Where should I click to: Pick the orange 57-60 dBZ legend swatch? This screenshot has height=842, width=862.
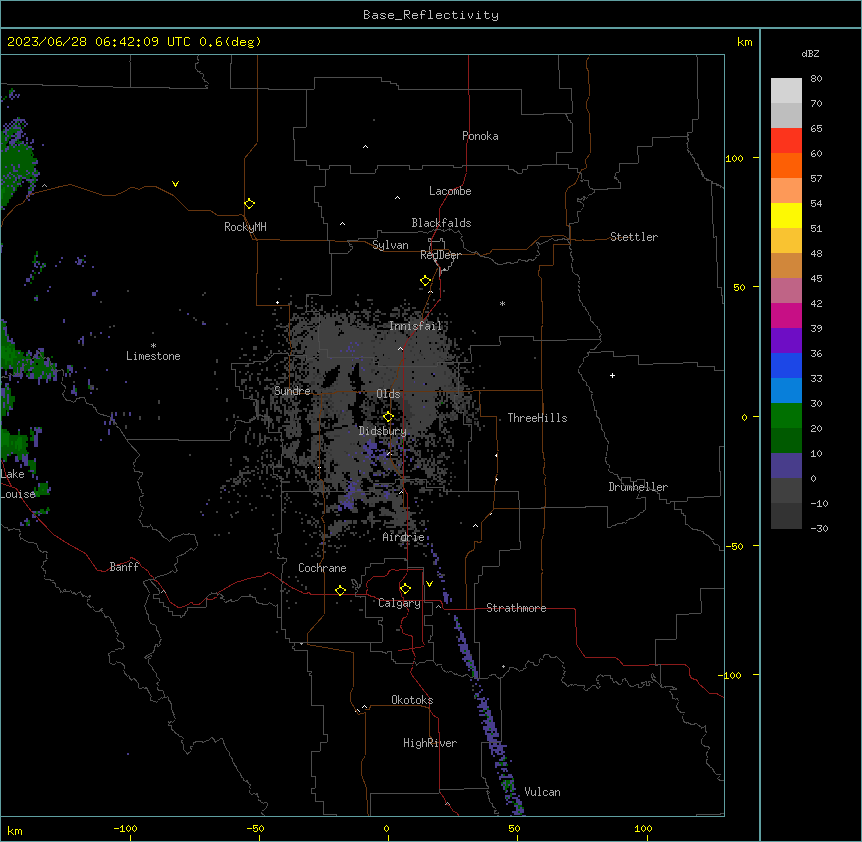[x=786, y=165]
